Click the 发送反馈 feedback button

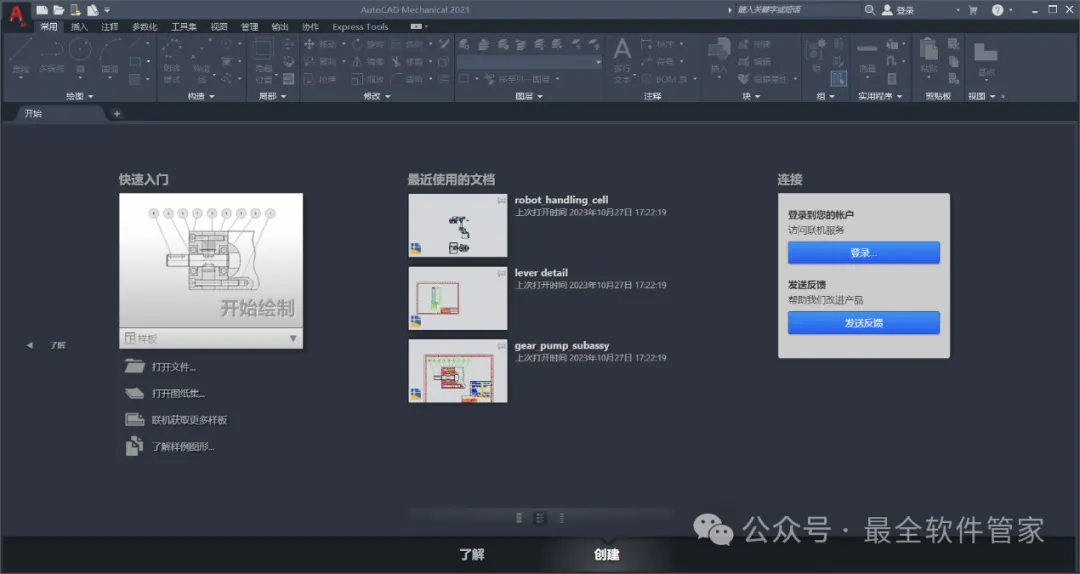pos(864,322)
